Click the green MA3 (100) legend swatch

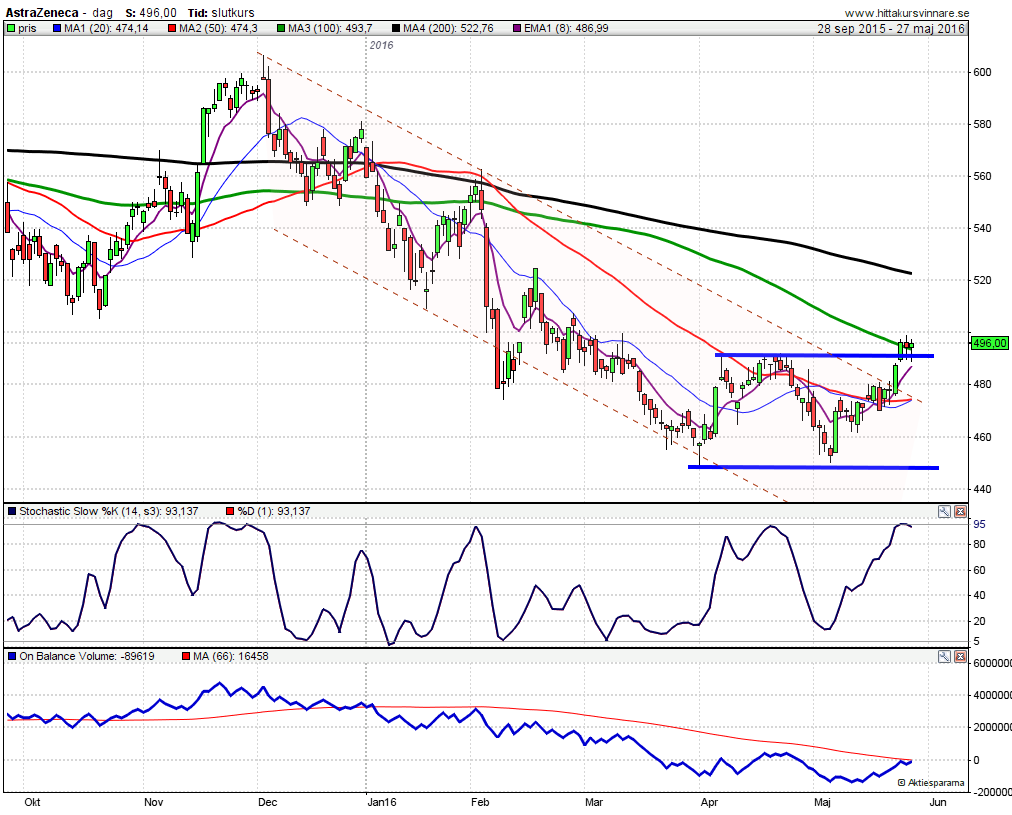281,28
